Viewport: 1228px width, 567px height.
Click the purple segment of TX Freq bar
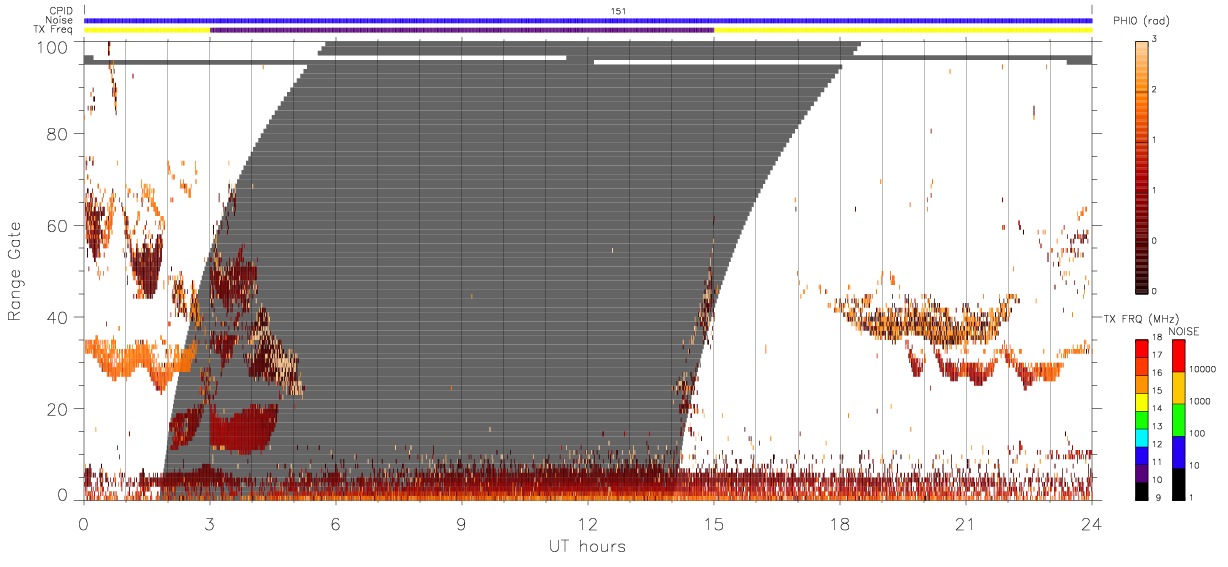pos(462,30)
